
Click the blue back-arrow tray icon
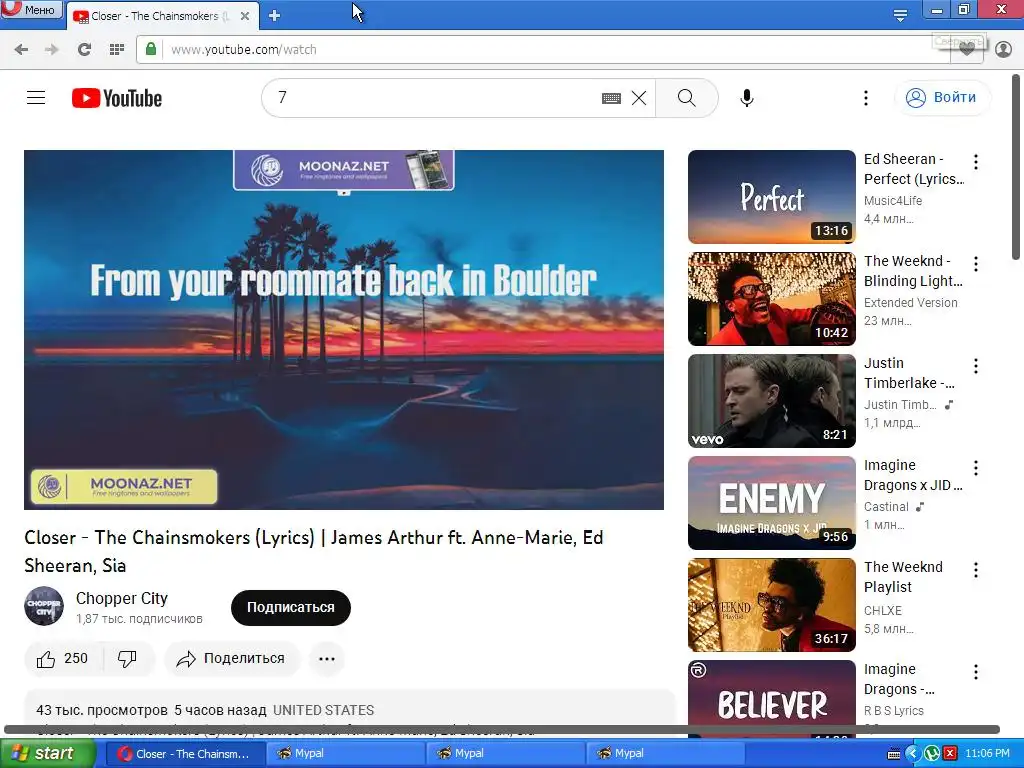(x=913, y=754)
